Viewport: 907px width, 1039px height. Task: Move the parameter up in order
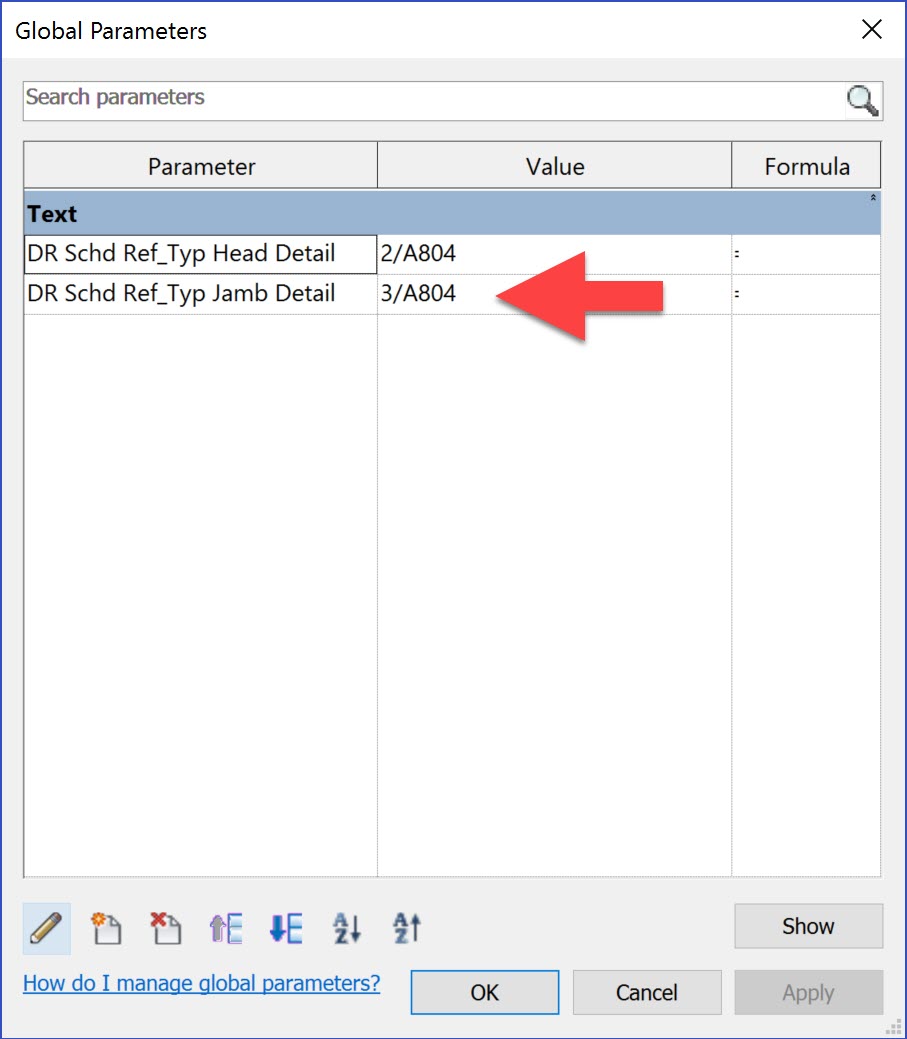point(224,928)
